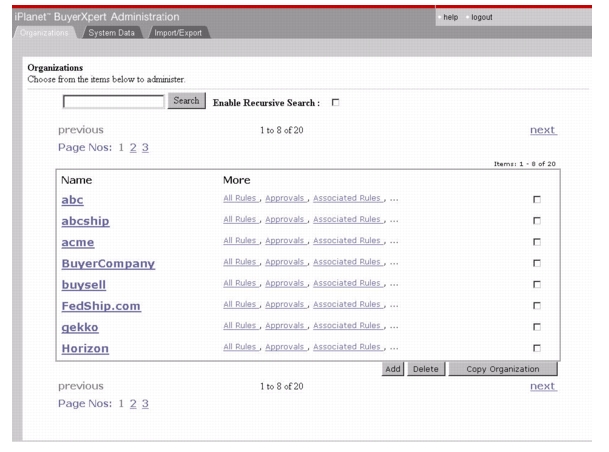Image resolution: width=609 pixels, height=452 pixels.
Task: Open the buysell organization
Action: point(84,285)
